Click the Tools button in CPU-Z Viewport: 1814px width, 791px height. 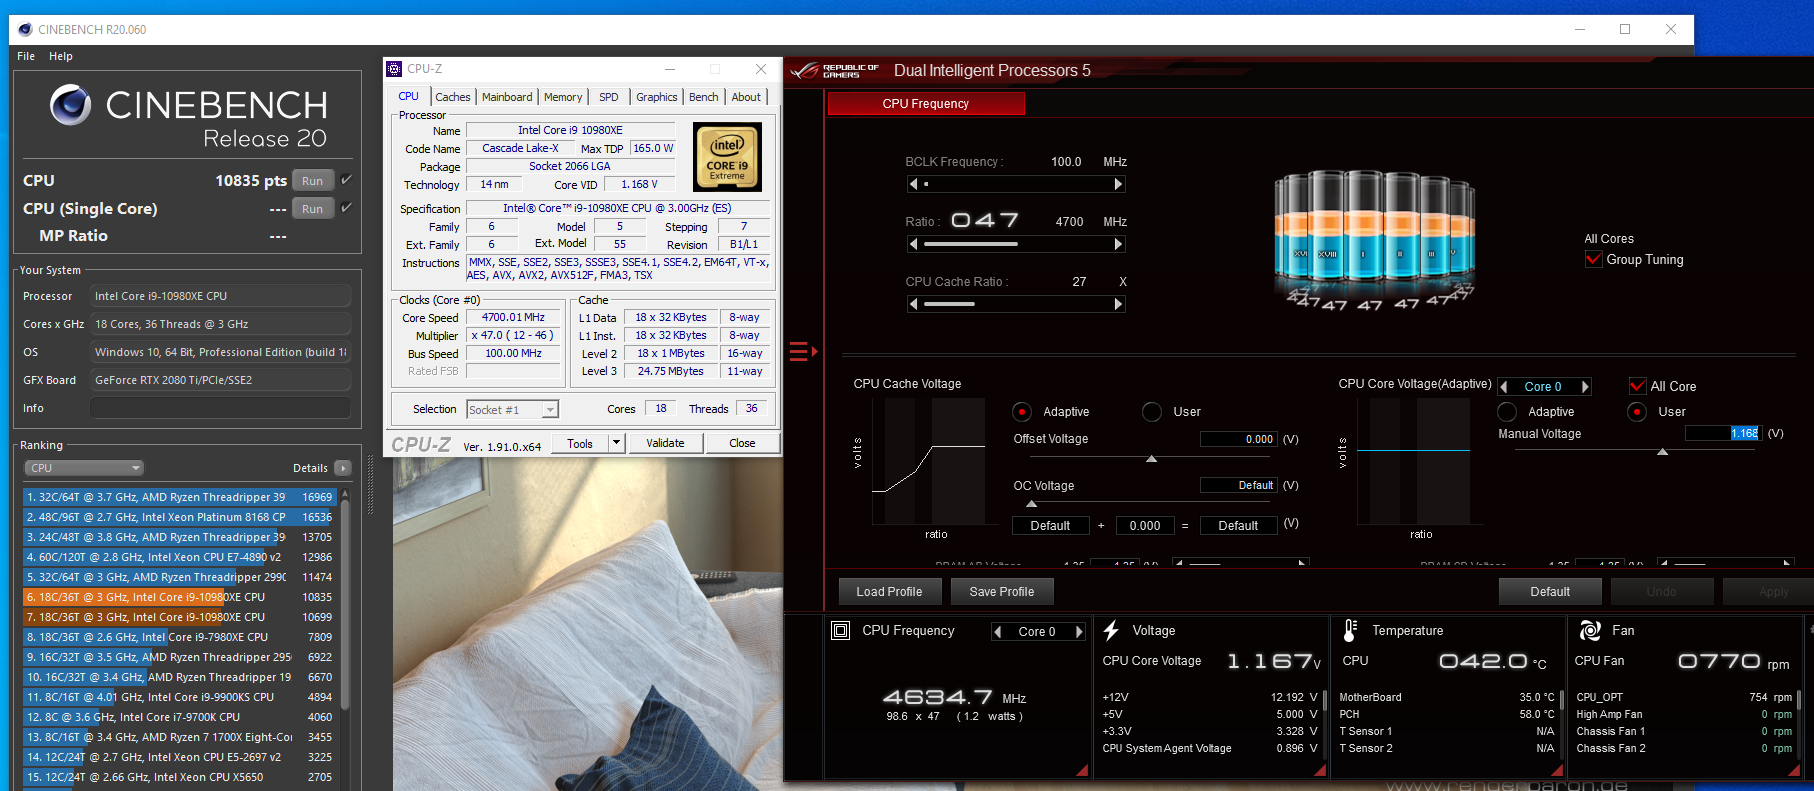point(580,443)
